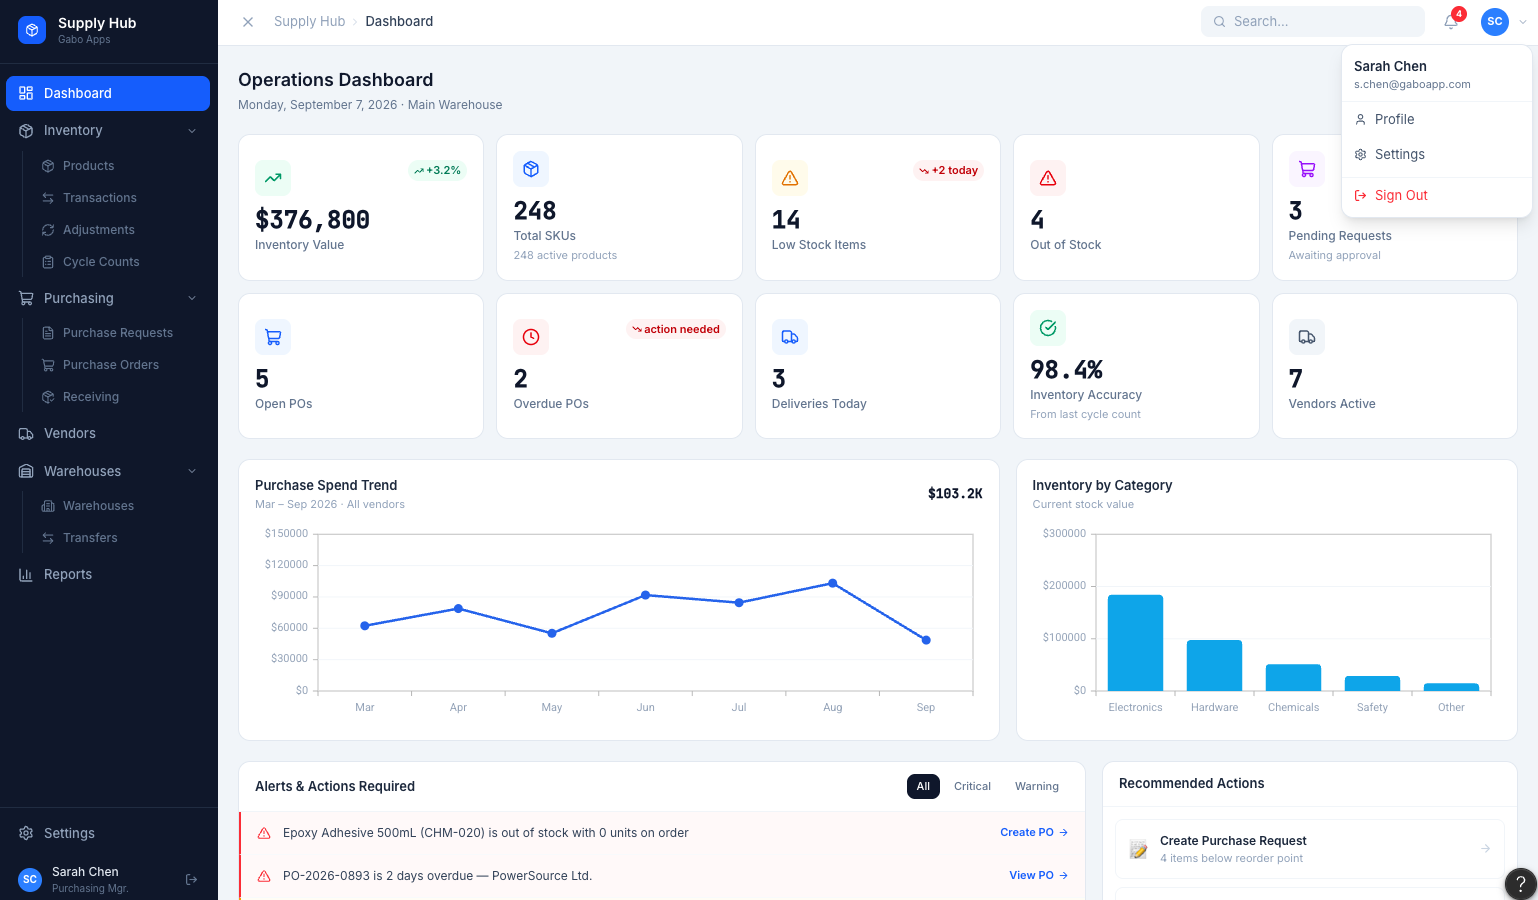Click Create PO link for Epoxy Adhesive
This screenshot has width=1538, height=900.
click(x=1034, y=832)
